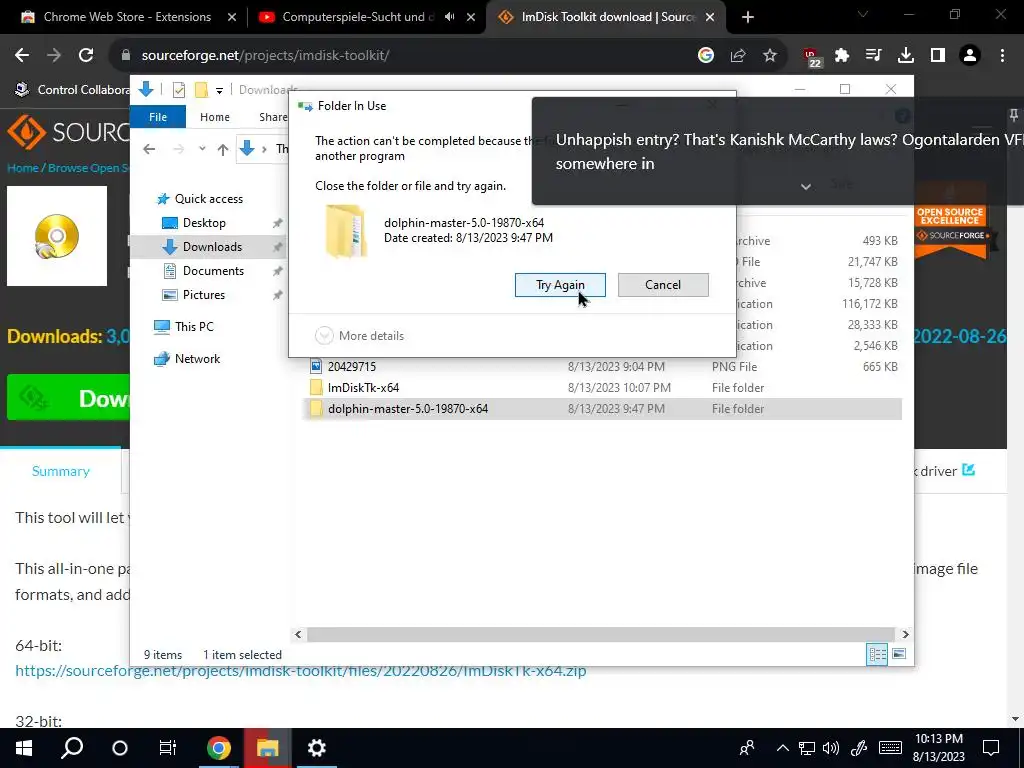Open the Home ribbon tab
1024x768 pixels.
coord(215,117)
